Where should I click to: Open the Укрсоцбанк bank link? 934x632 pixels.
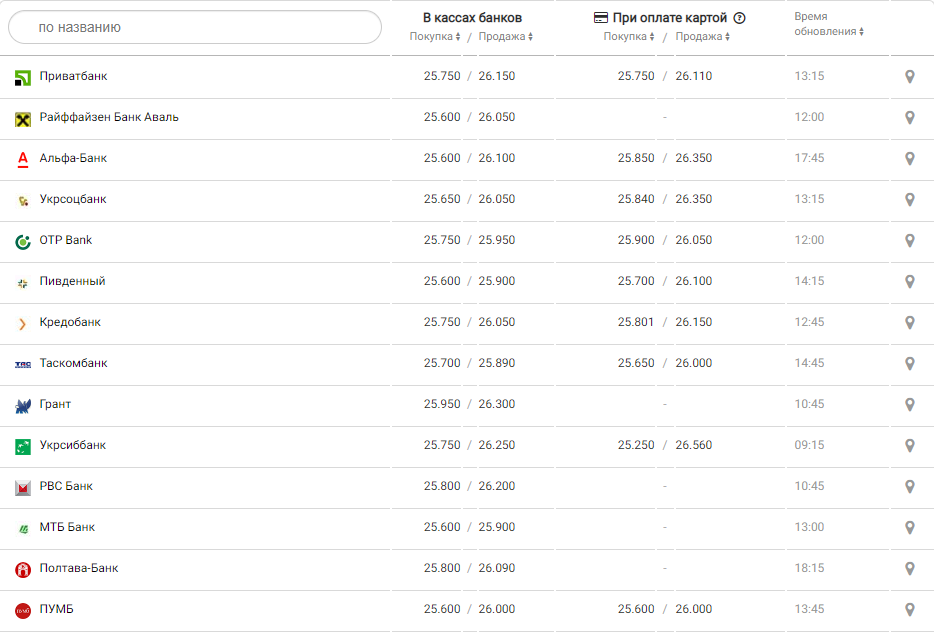pos(73,199)
